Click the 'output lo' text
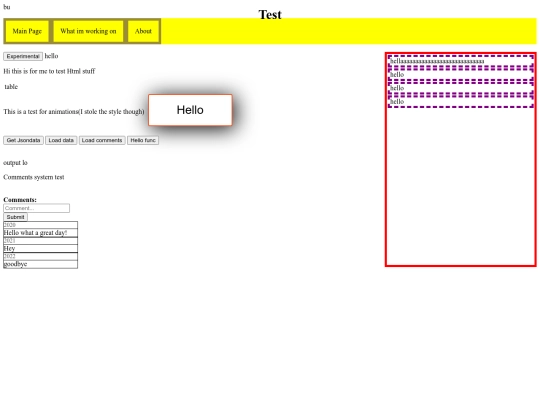540x405 pixels. point(15,163)
